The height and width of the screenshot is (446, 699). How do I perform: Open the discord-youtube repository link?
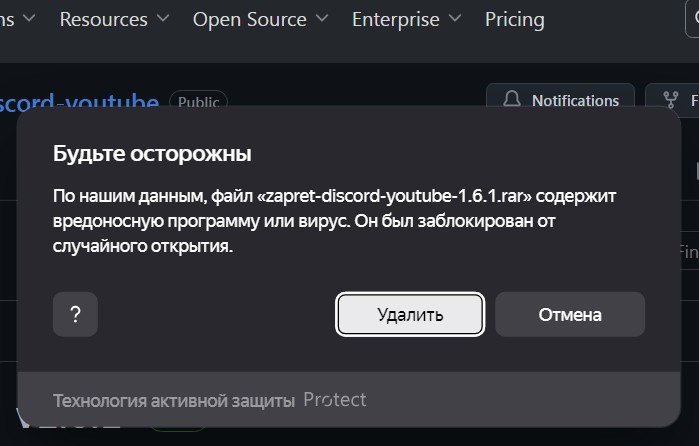pyautogui.click(x=79, y=100)
